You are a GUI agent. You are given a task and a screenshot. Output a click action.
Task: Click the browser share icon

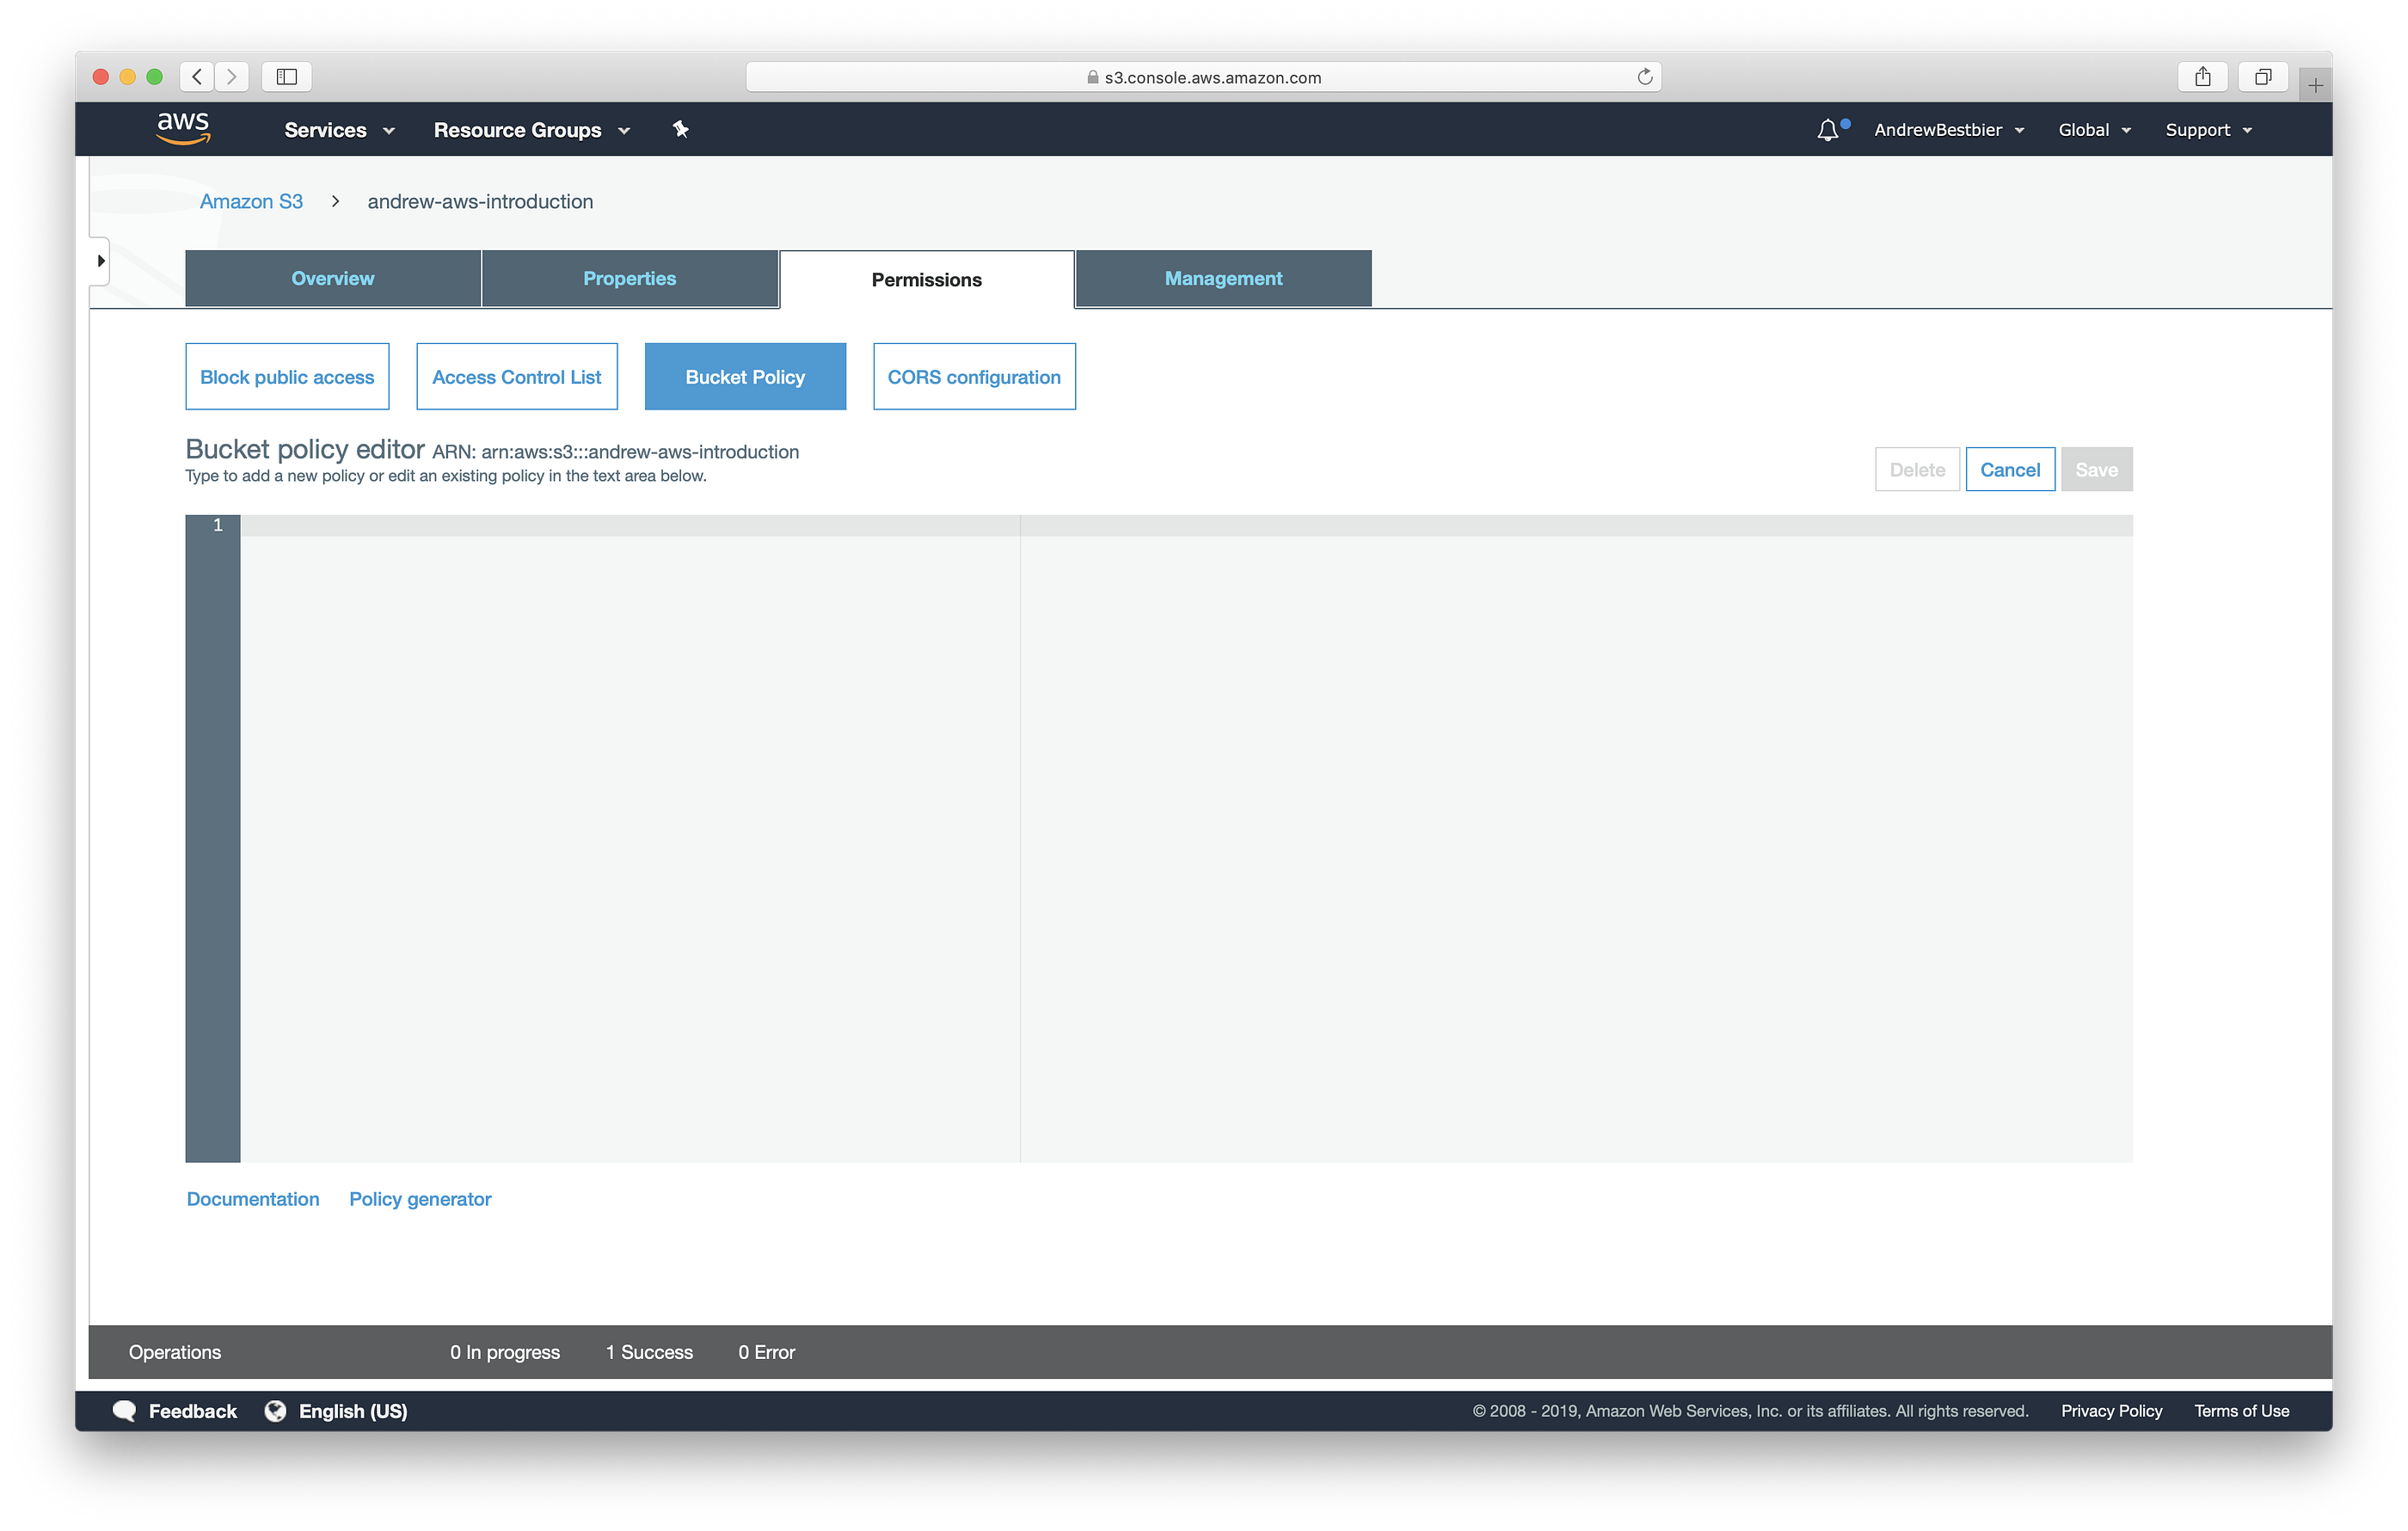click(2203, 76)
